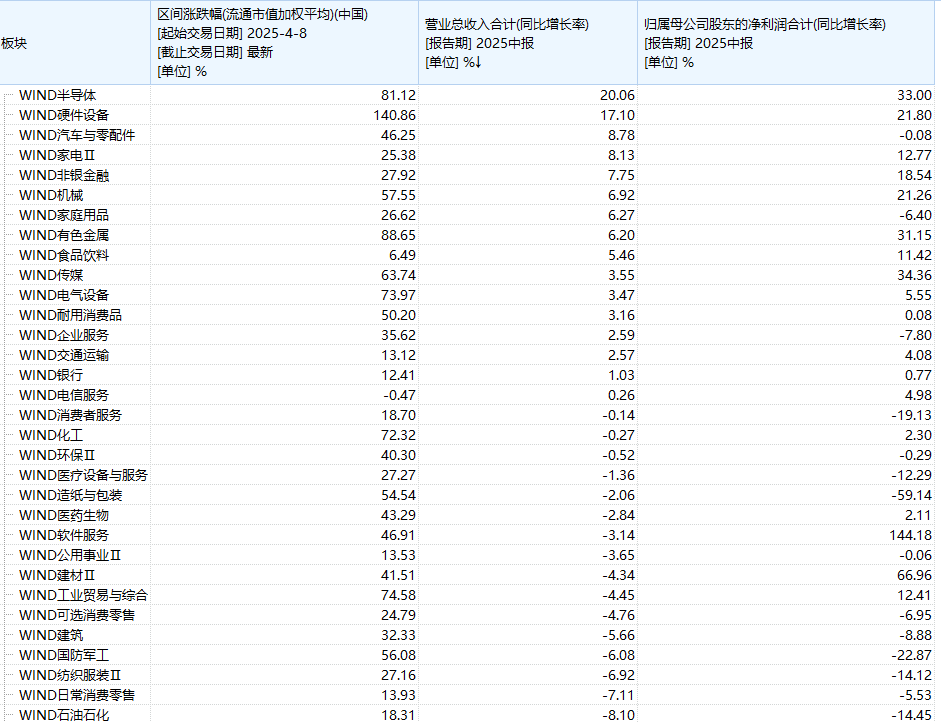Viewport: 941px width, 722px height.
Task: Choose WIND医疗设备与服务 in the list
Action: [83, 475]
